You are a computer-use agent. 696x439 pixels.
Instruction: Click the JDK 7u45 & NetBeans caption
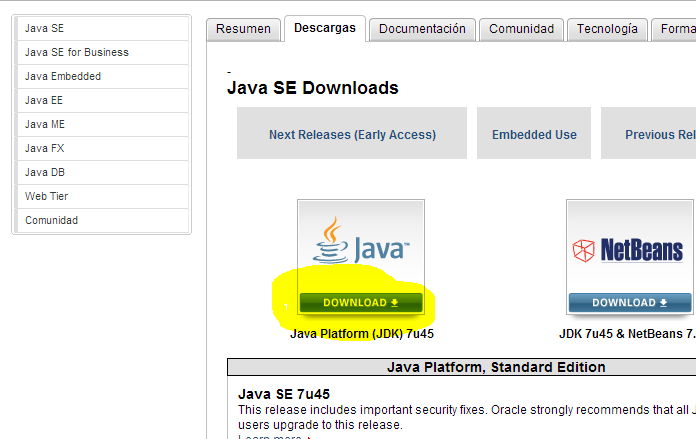(627, 334)
